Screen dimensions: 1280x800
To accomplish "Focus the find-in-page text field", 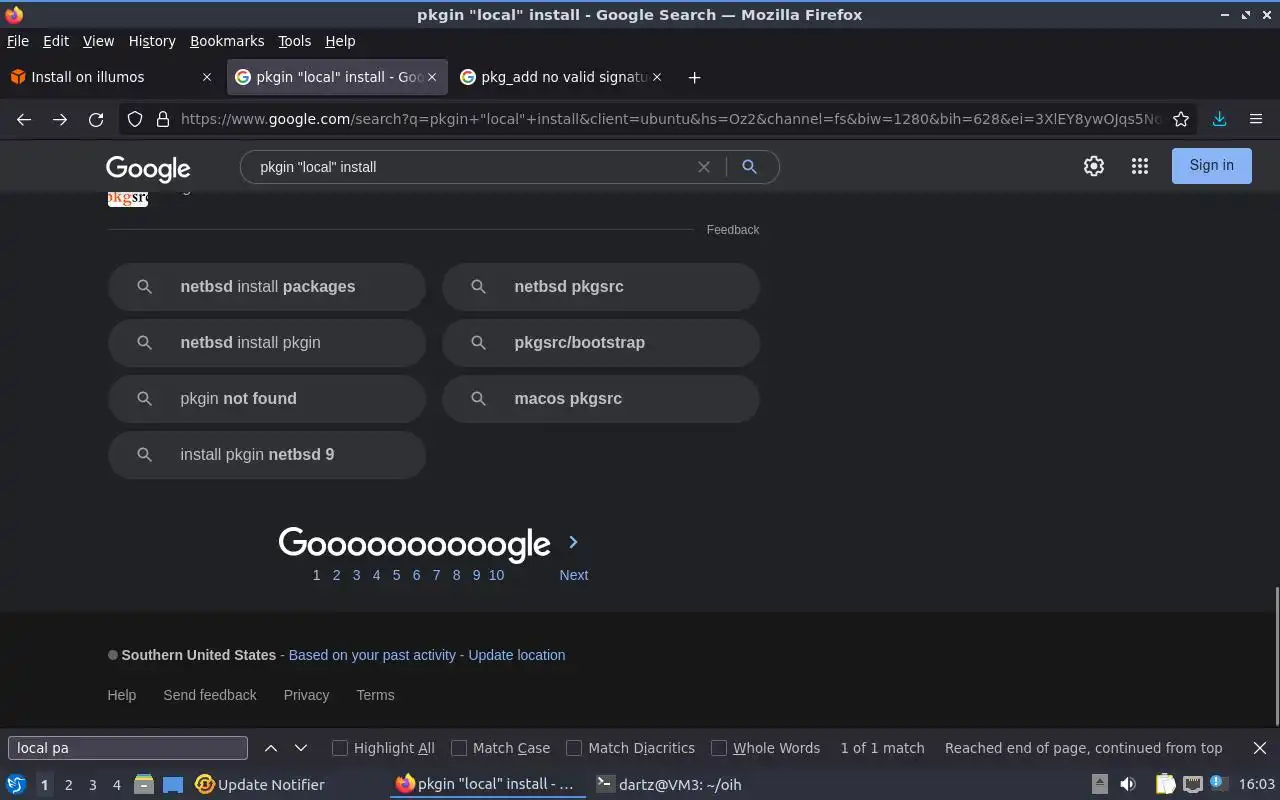I will pyautogui.click(x=128, y=748).
